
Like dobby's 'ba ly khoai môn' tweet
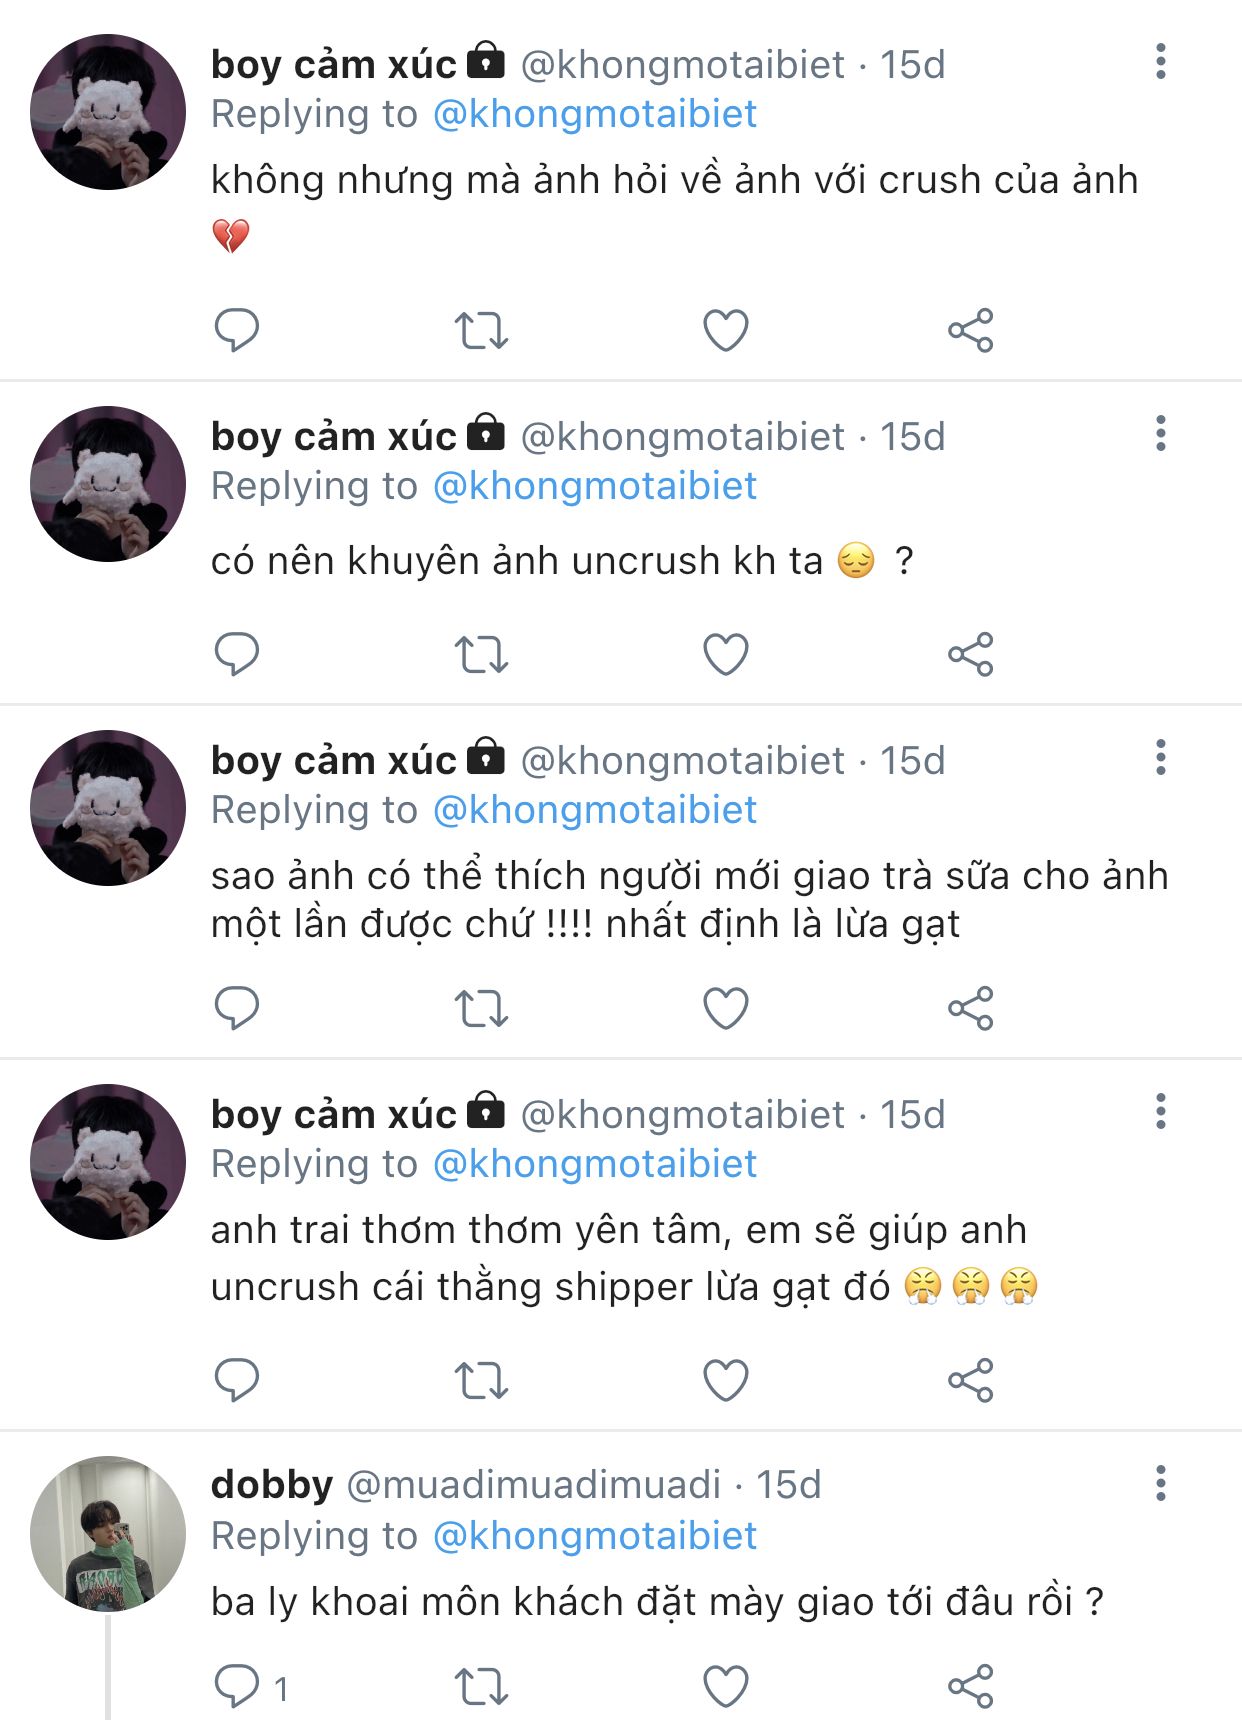coord(726,1687)
